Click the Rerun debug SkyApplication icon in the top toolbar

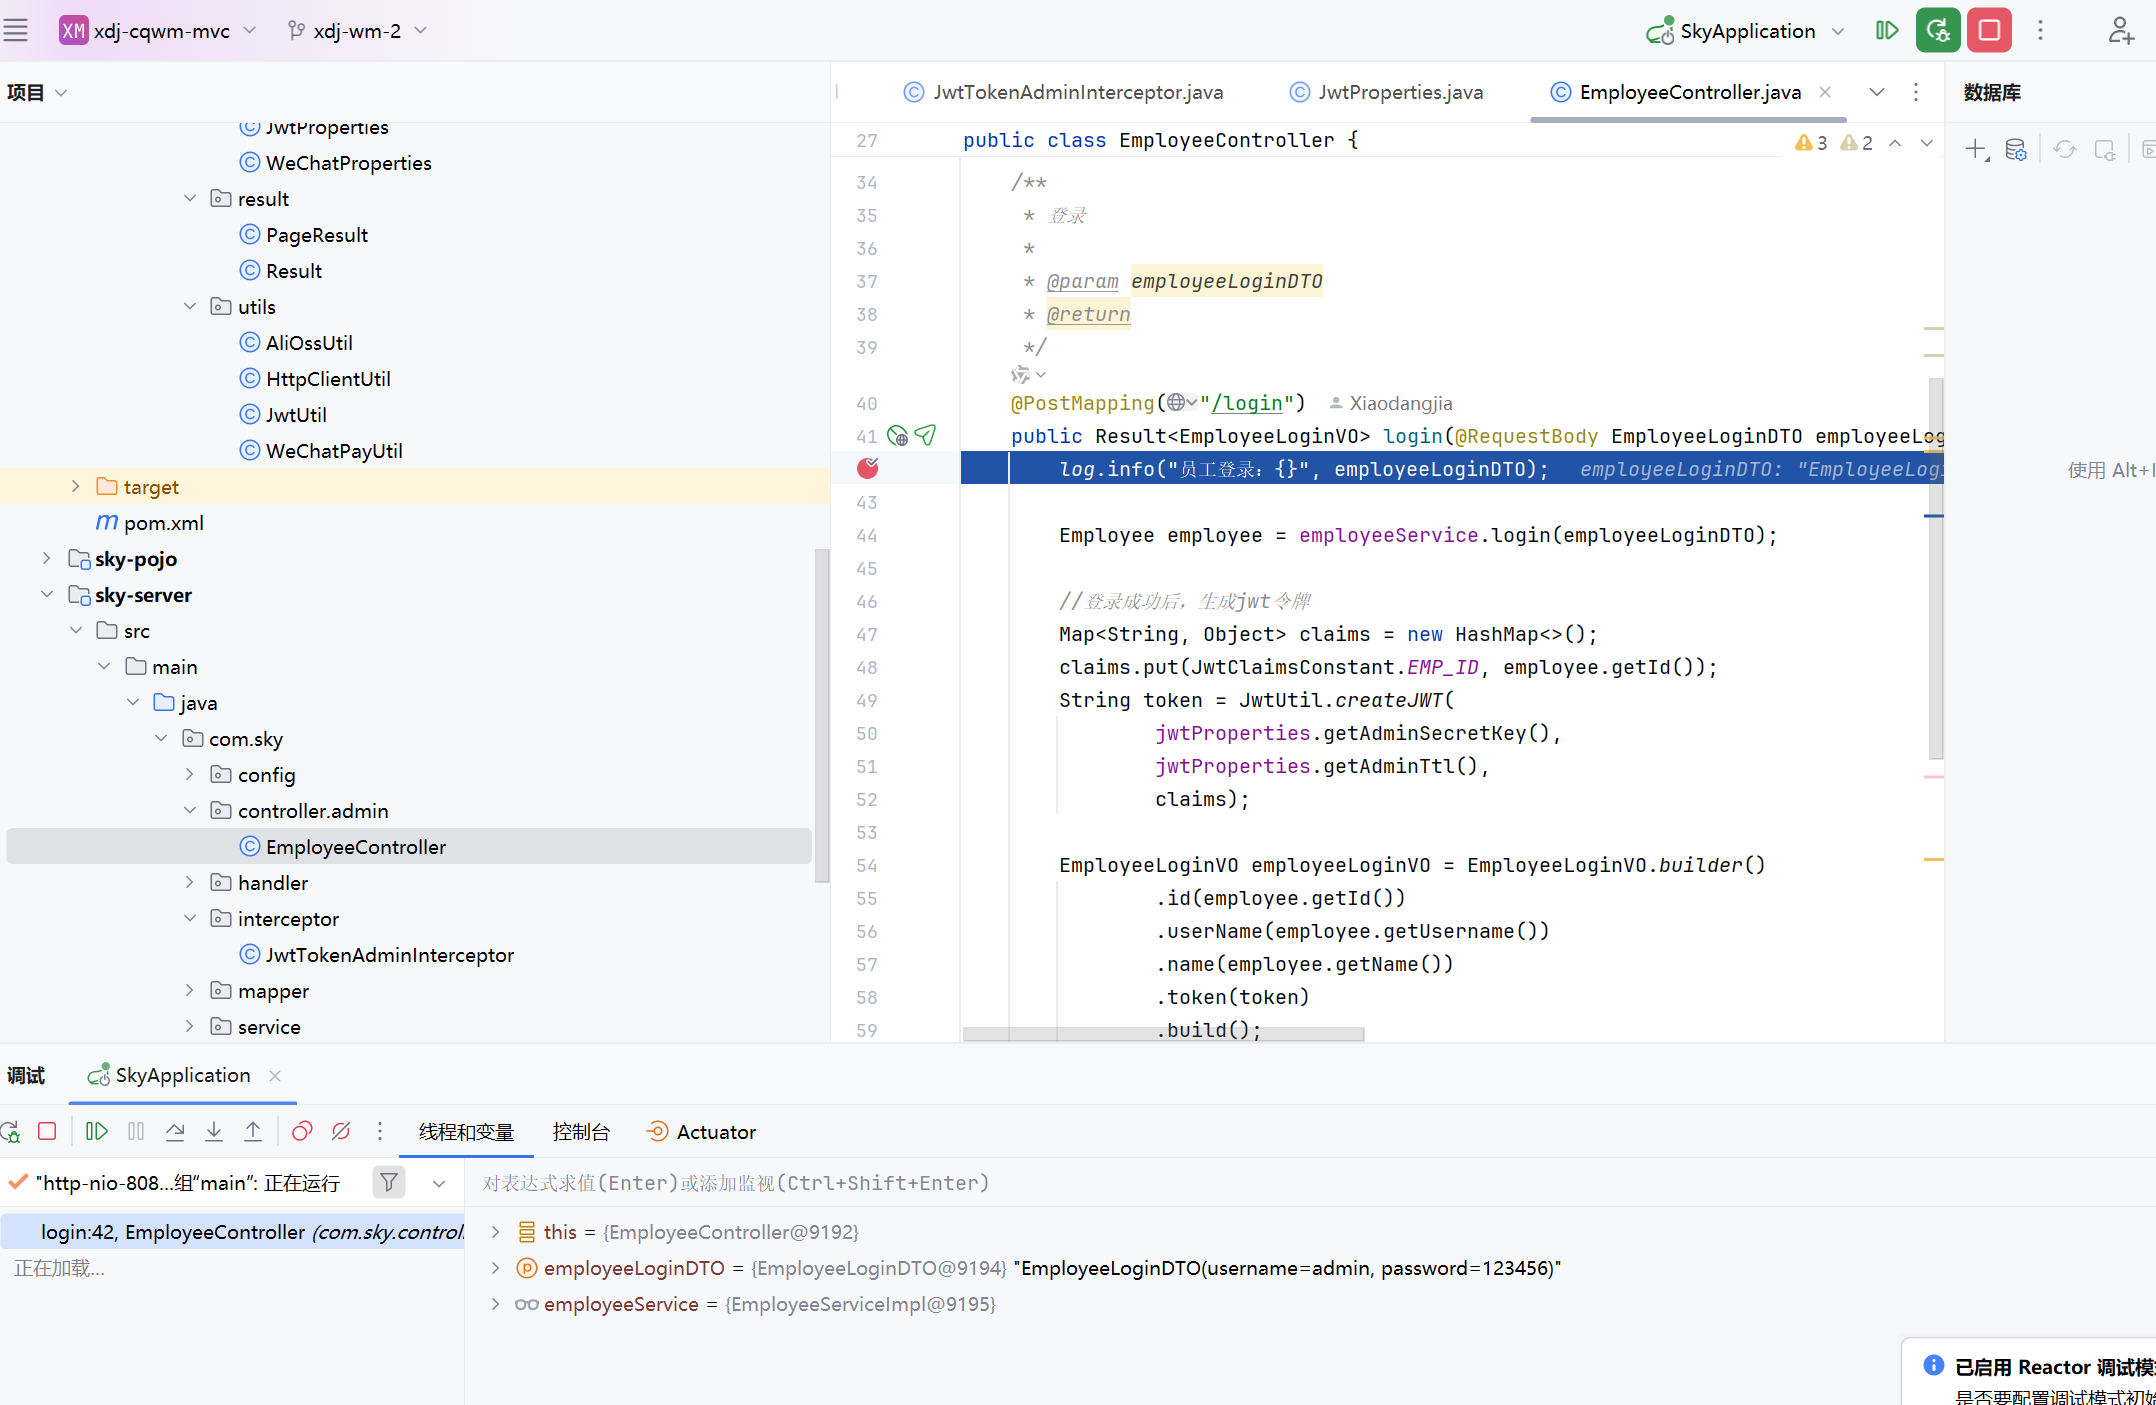pos(1937,30)
